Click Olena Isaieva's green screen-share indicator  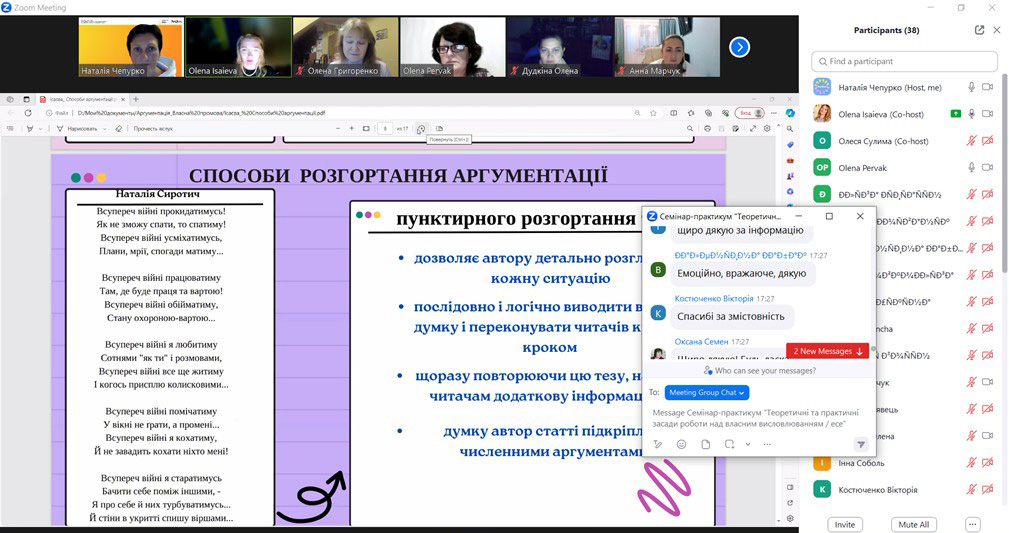[956, 114]
